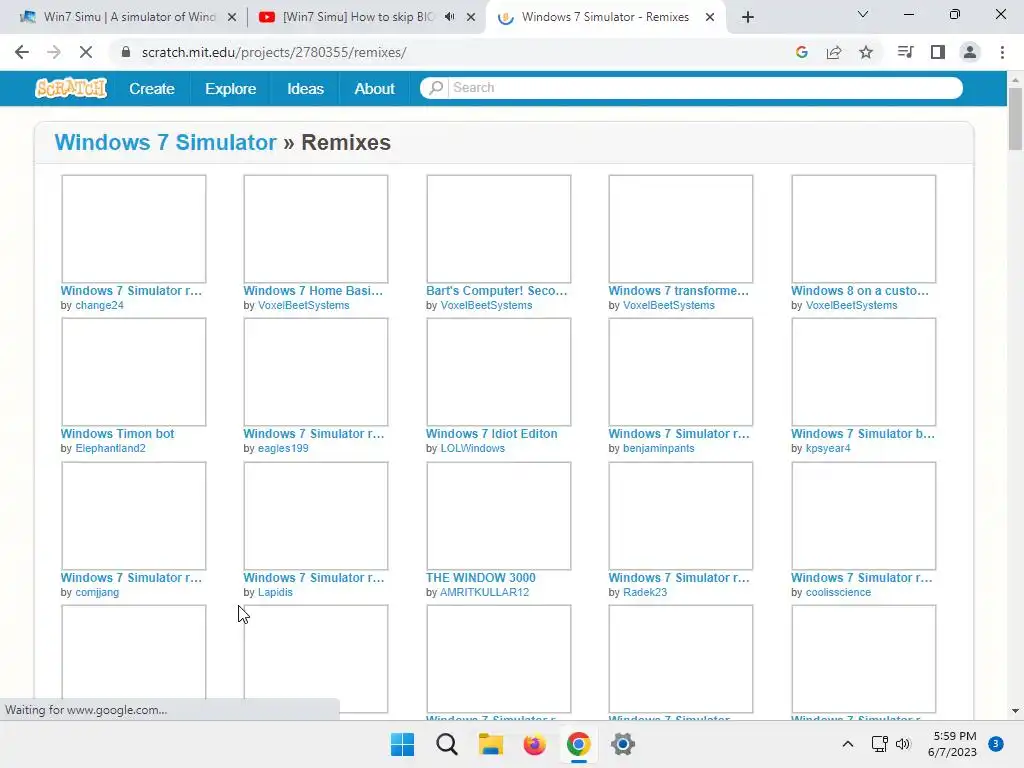Open Windows 7 Simulator b... by kpsyear4
The image size is (1024, 768).
coord(863,434)
